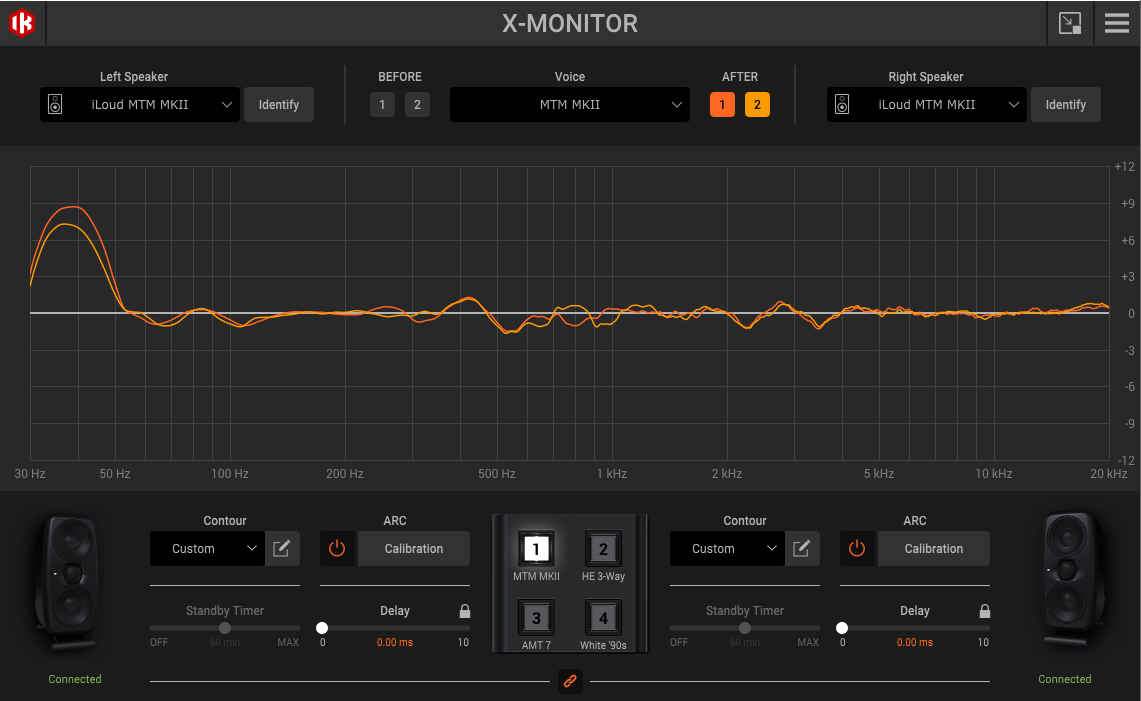
Task: Click the -12 dB scale label
Action: click(x=1126, y=460)
